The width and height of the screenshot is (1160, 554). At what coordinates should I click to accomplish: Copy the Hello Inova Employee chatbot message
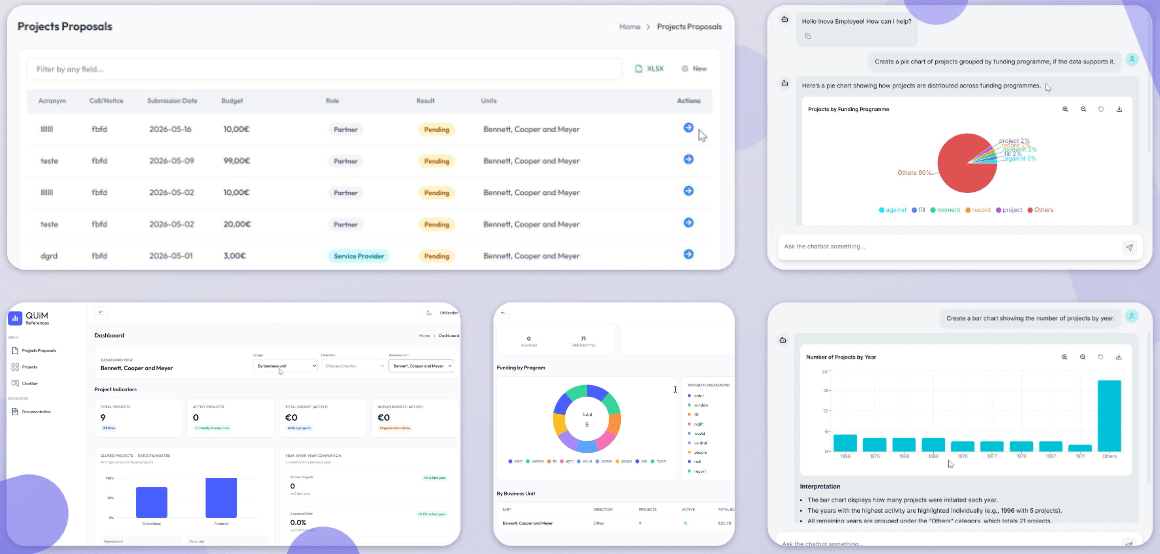[x=808, y=36]
